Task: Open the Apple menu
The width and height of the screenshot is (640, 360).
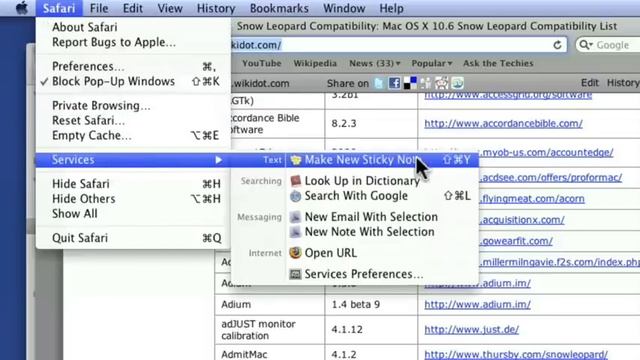Action: (22, 8)
